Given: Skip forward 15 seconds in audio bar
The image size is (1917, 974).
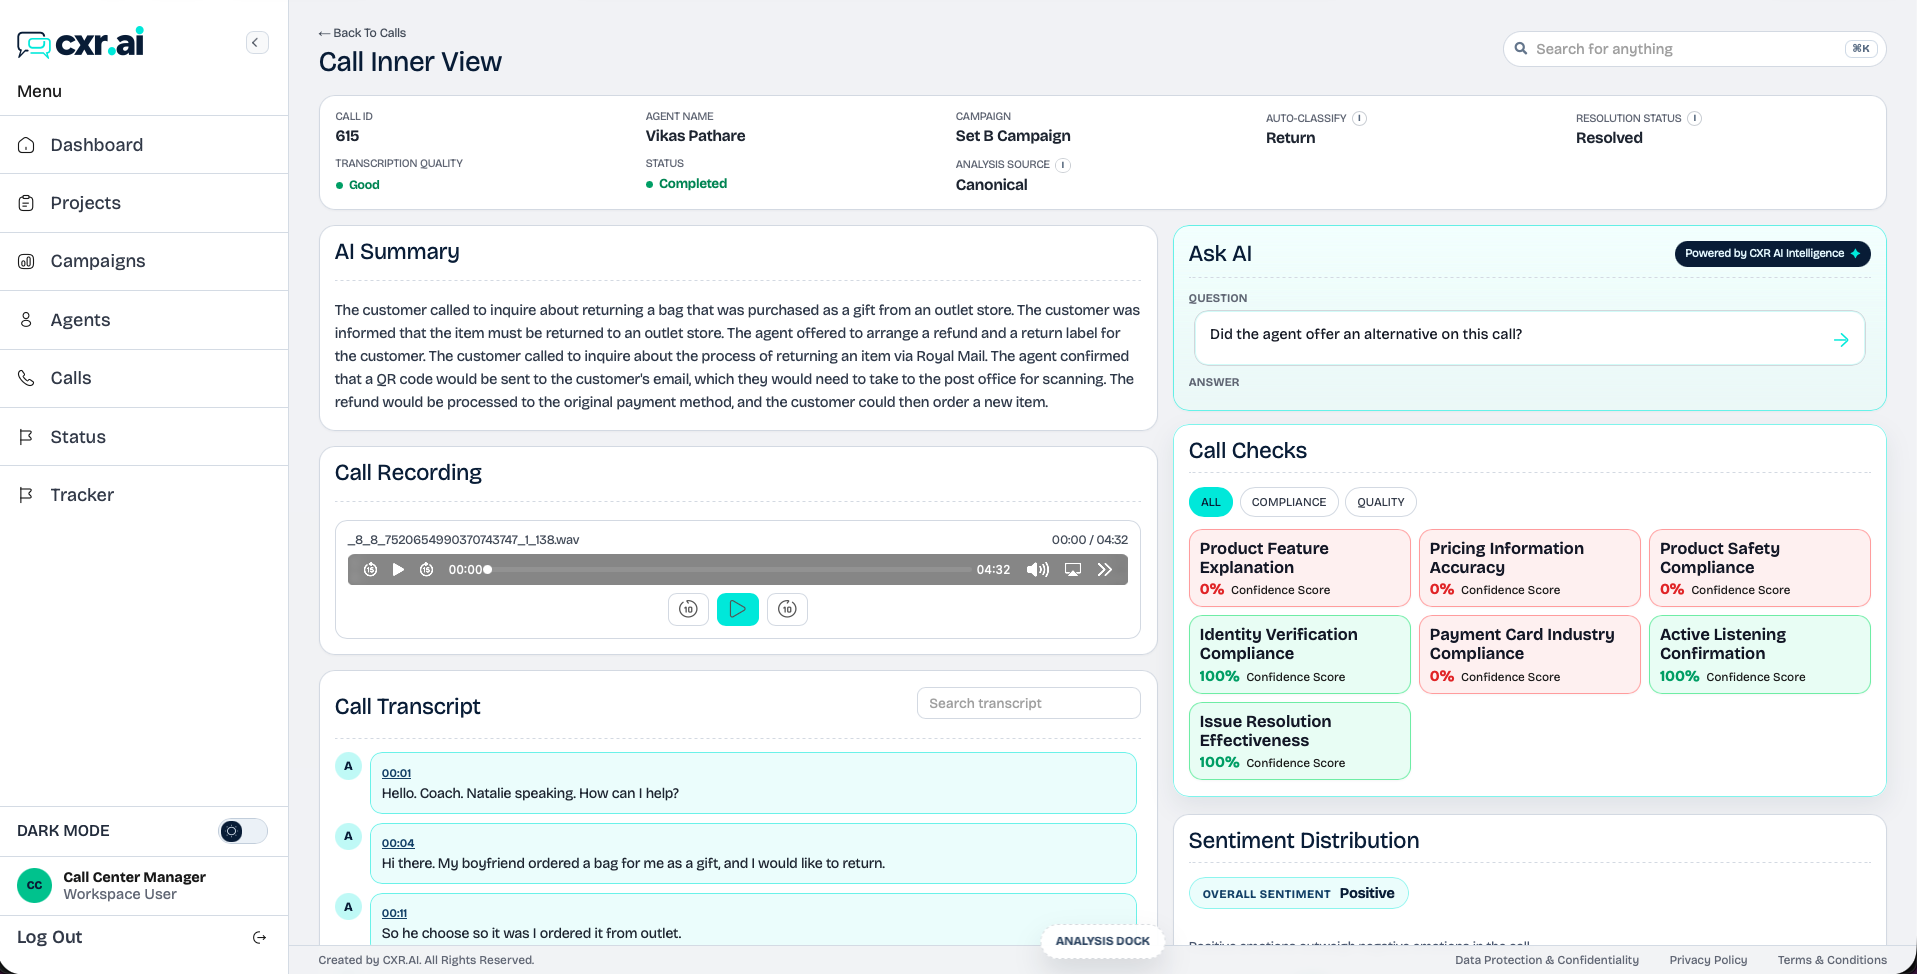Looking at the screenshot, I should coord(426,570).
